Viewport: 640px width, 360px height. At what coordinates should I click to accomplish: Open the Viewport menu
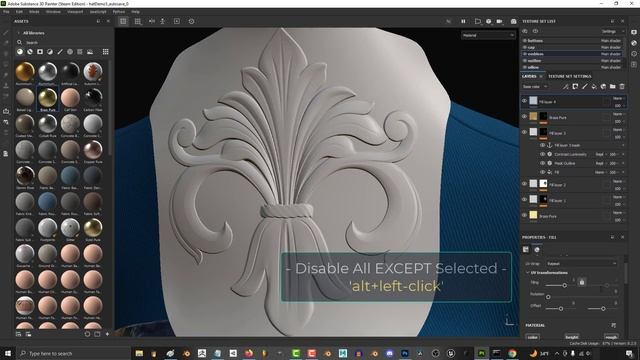point(75,12)
